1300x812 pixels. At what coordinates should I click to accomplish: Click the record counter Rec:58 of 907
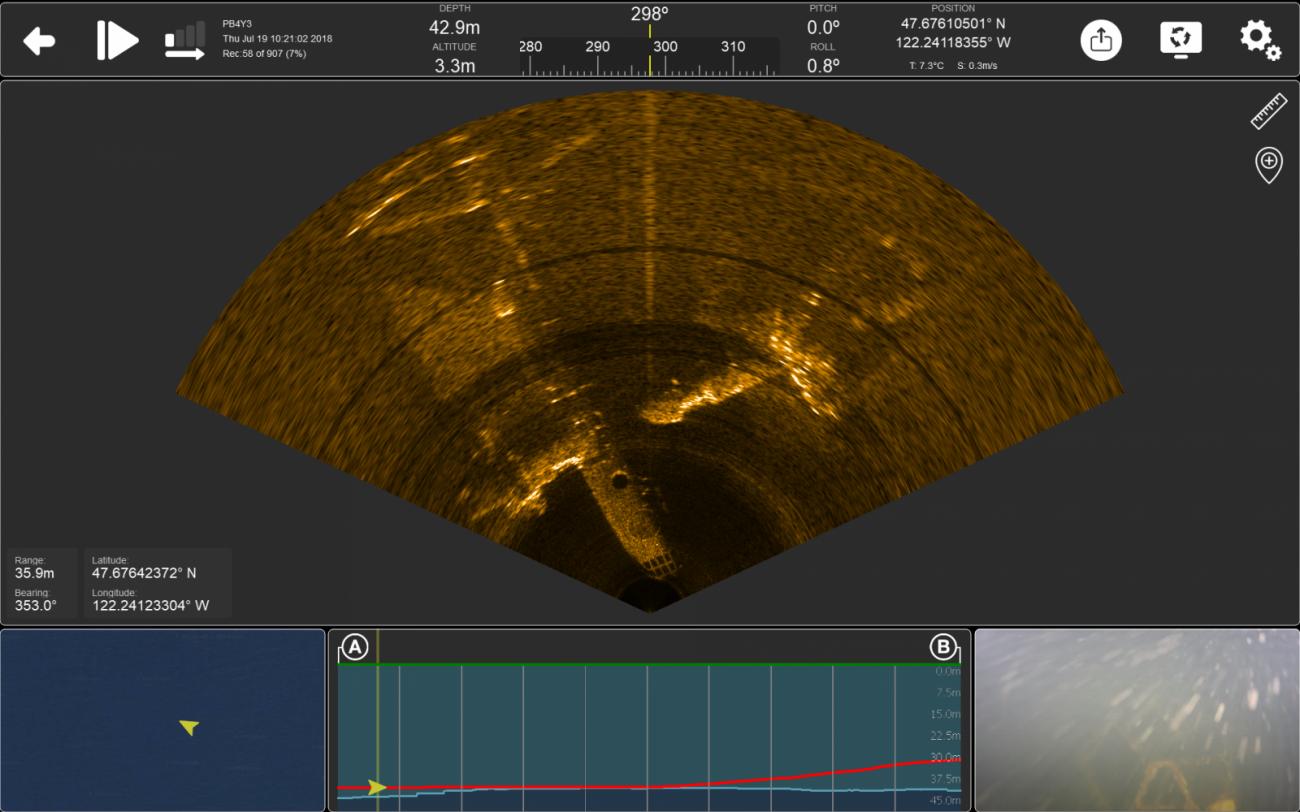pos(264,54)
